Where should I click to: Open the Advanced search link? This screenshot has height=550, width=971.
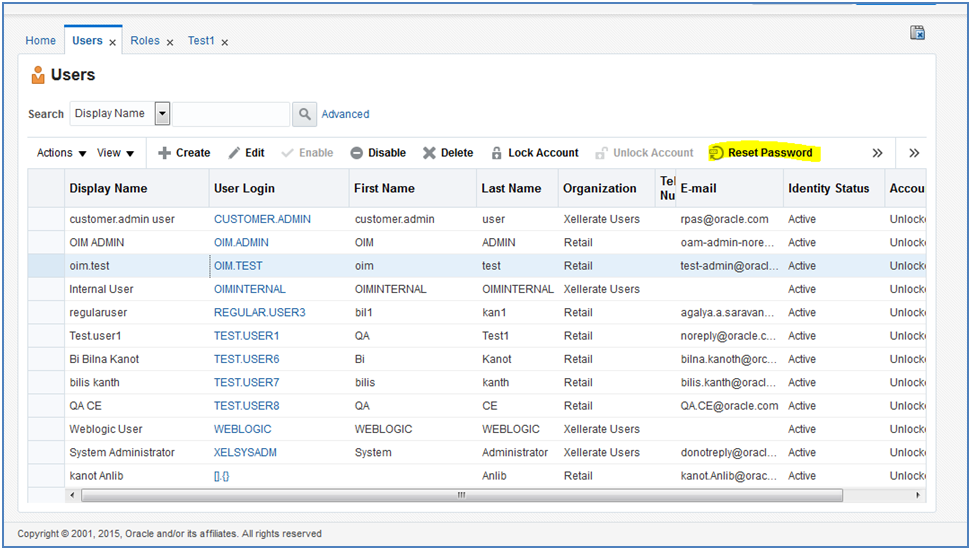[x=345, y=114]
